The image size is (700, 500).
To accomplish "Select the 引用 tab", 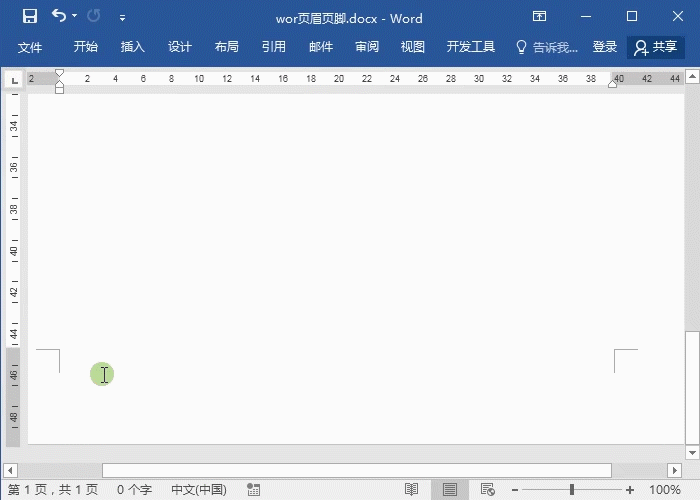I will (274, 46).
